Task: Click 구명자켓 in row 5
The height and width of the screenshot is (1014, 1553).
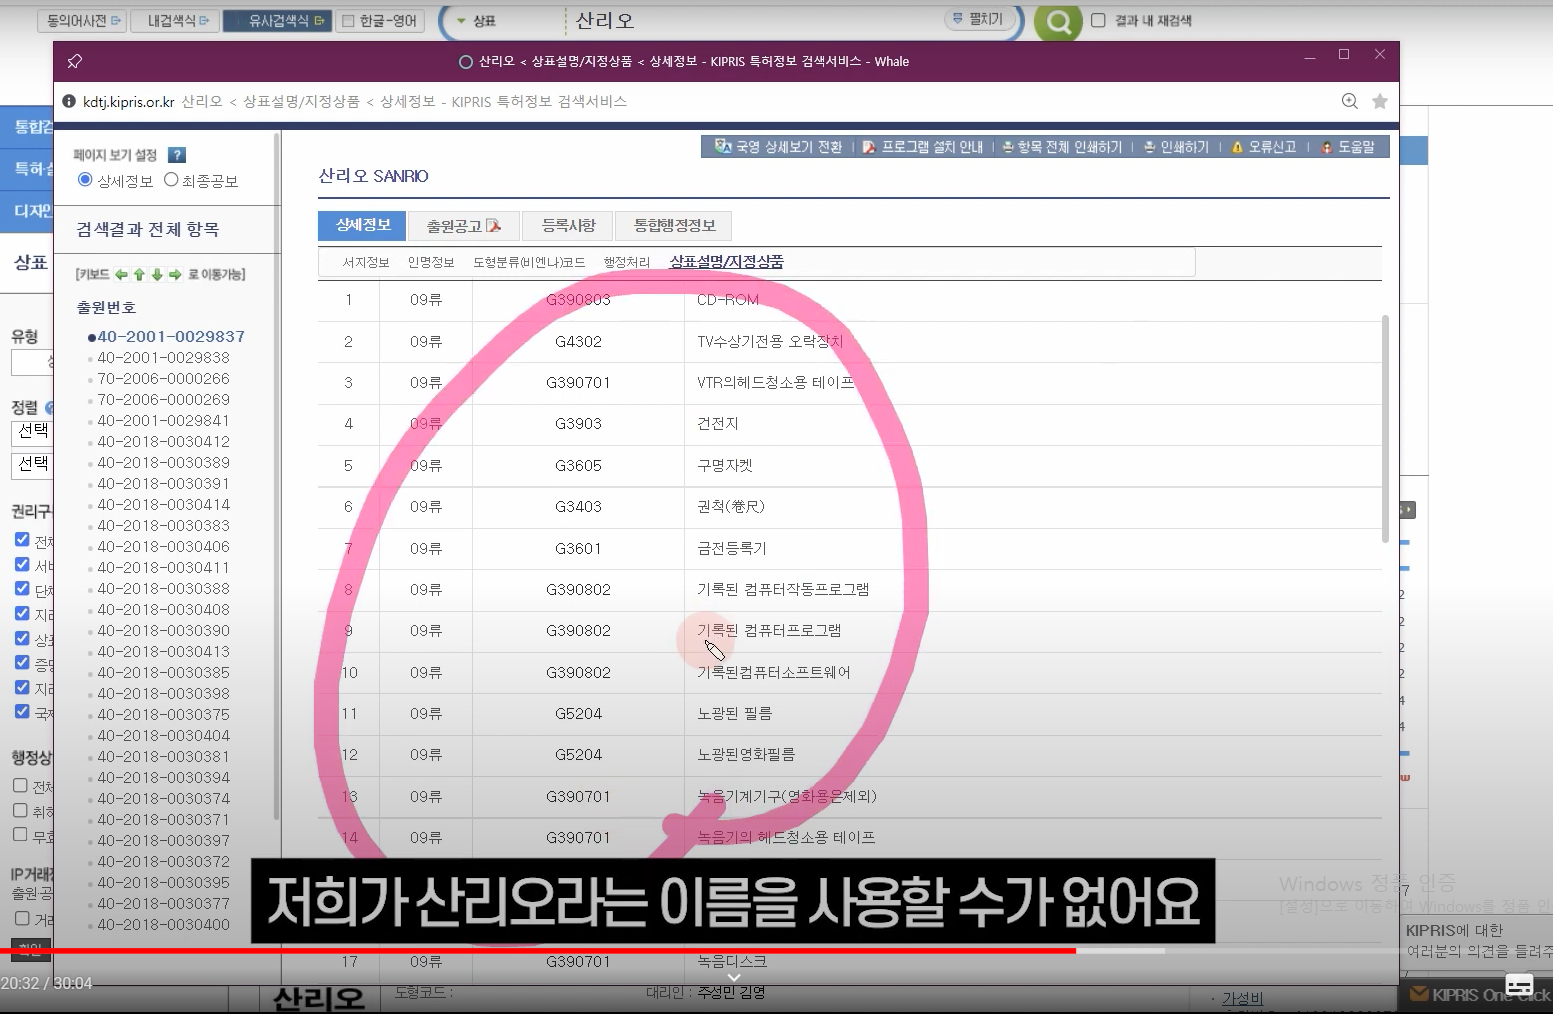Action: point(725,466)
